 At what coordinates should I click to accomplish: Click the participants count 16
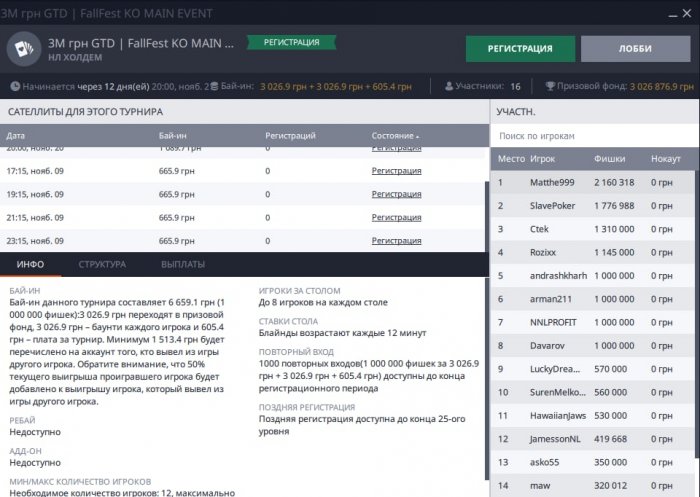pos(515,86)
